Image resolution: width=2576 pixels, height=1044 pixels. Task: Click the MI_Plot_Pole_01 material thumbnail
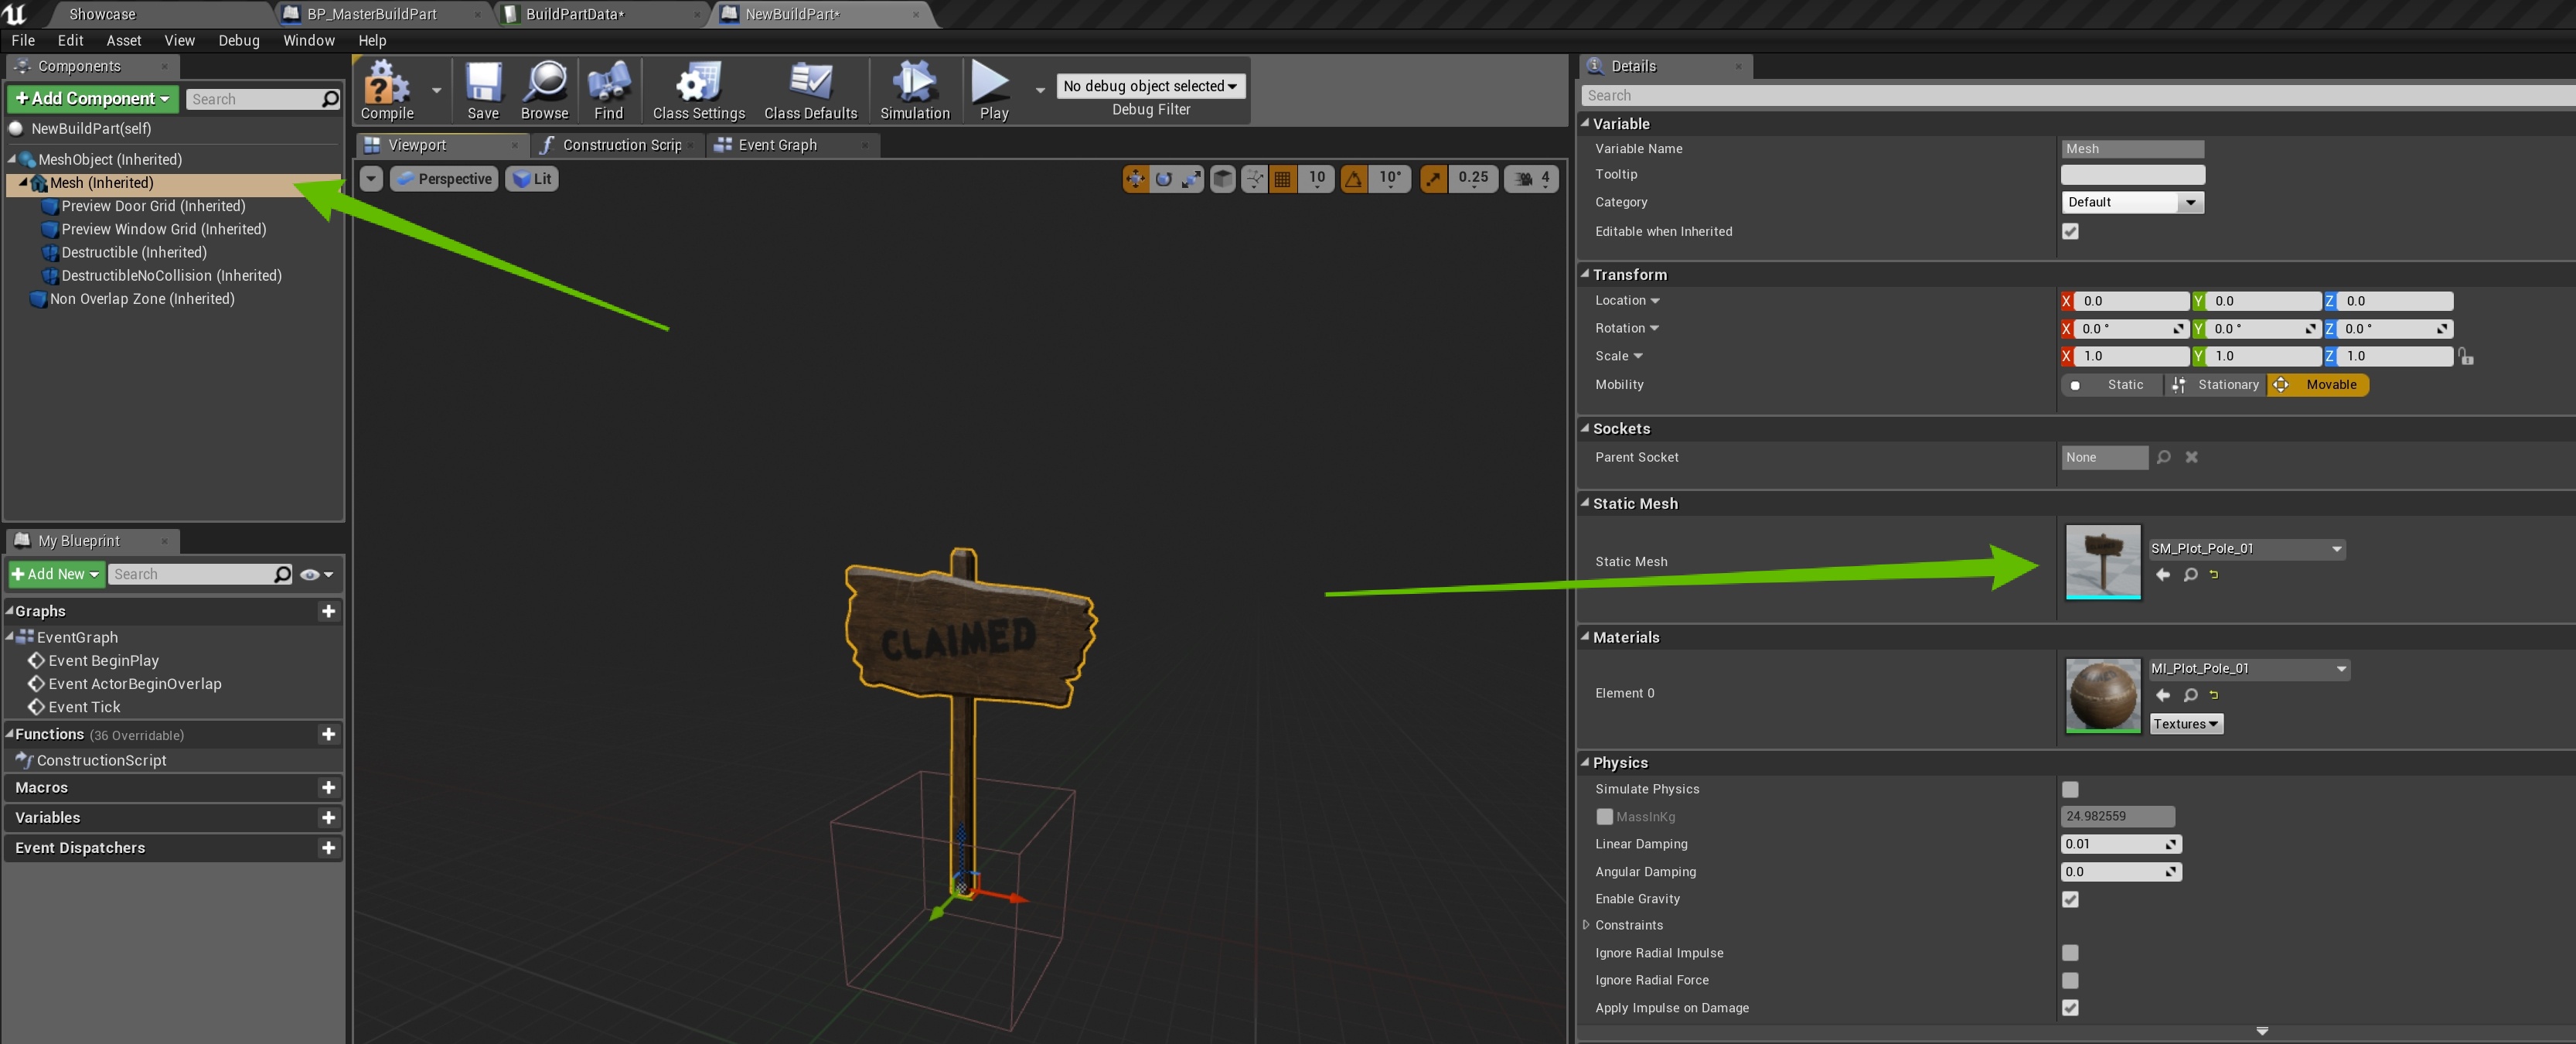pos(2102,695)
